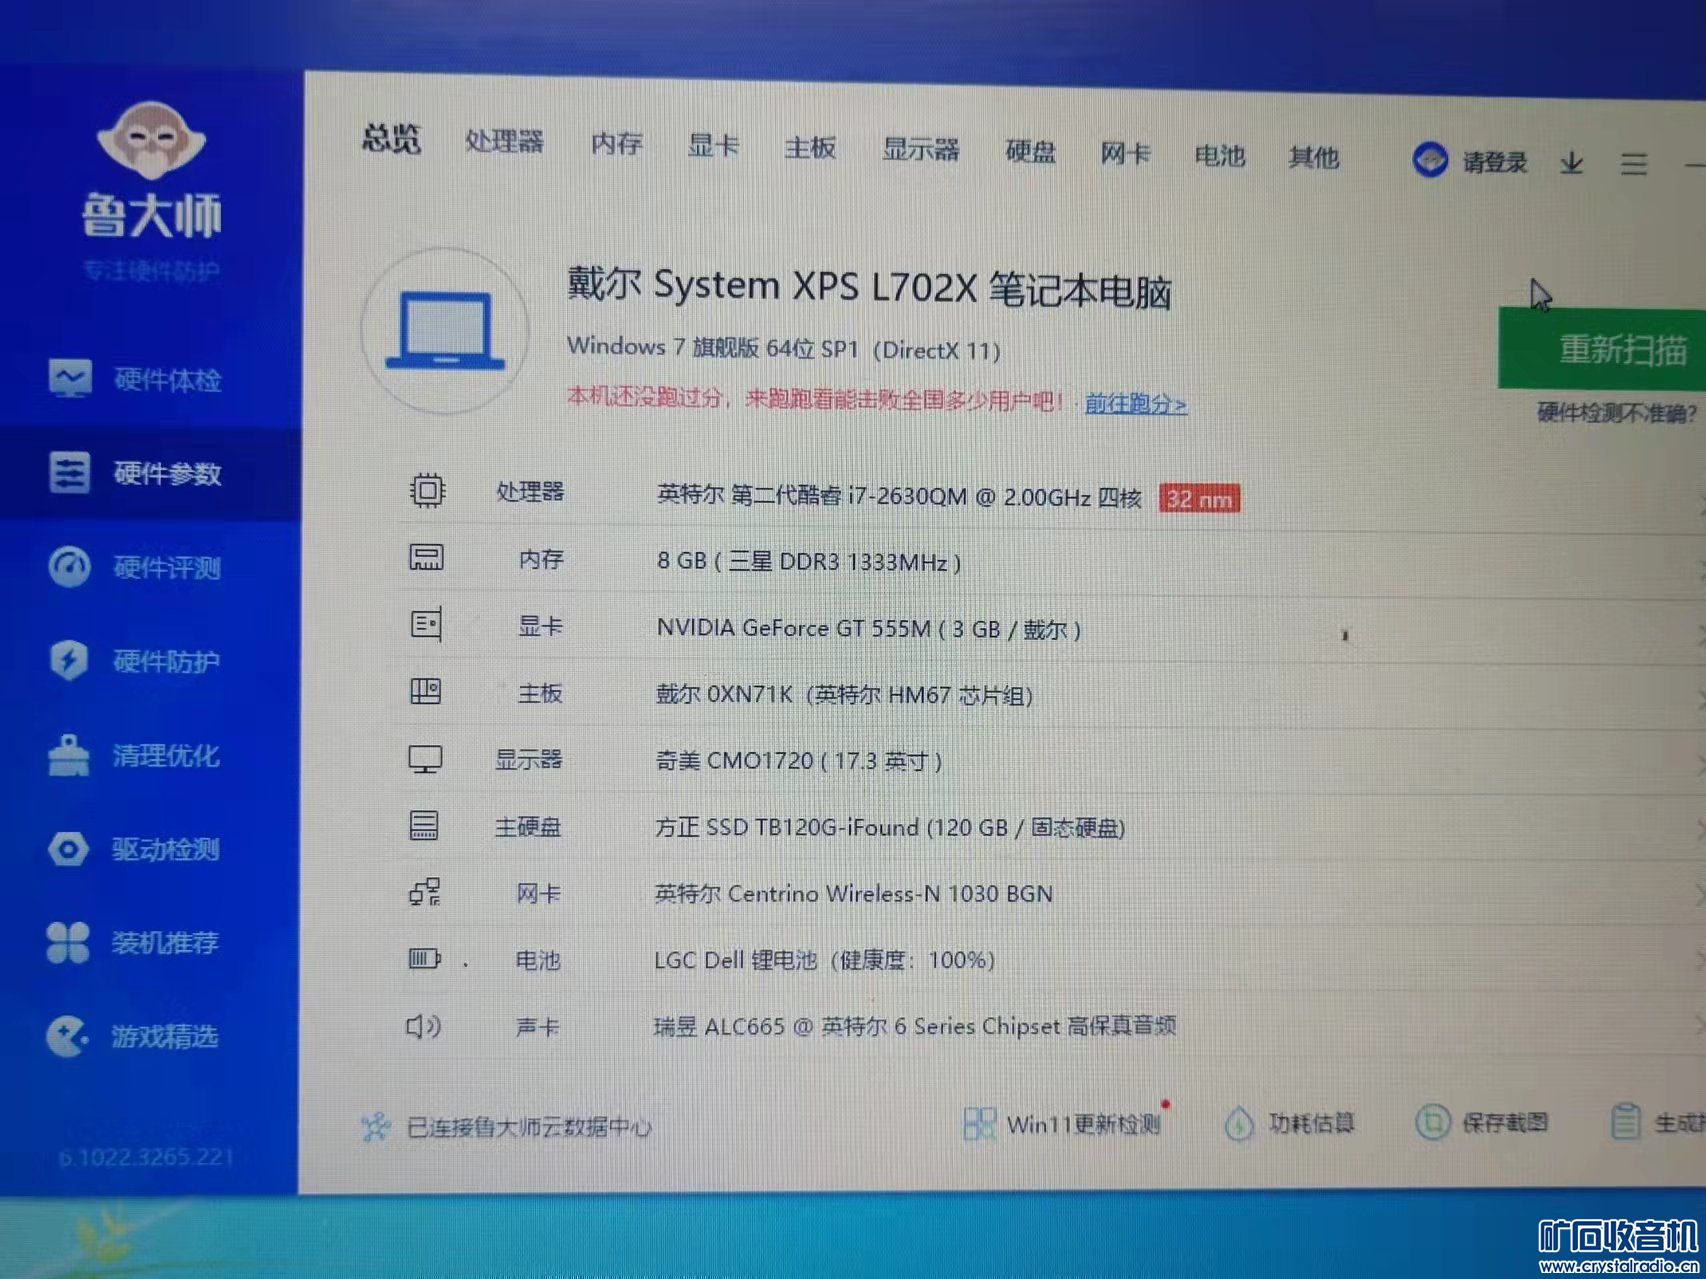Viewport: 1706px width, 1279px height.
Task: Switch to the 内存 tab
Action: point(616,144)
